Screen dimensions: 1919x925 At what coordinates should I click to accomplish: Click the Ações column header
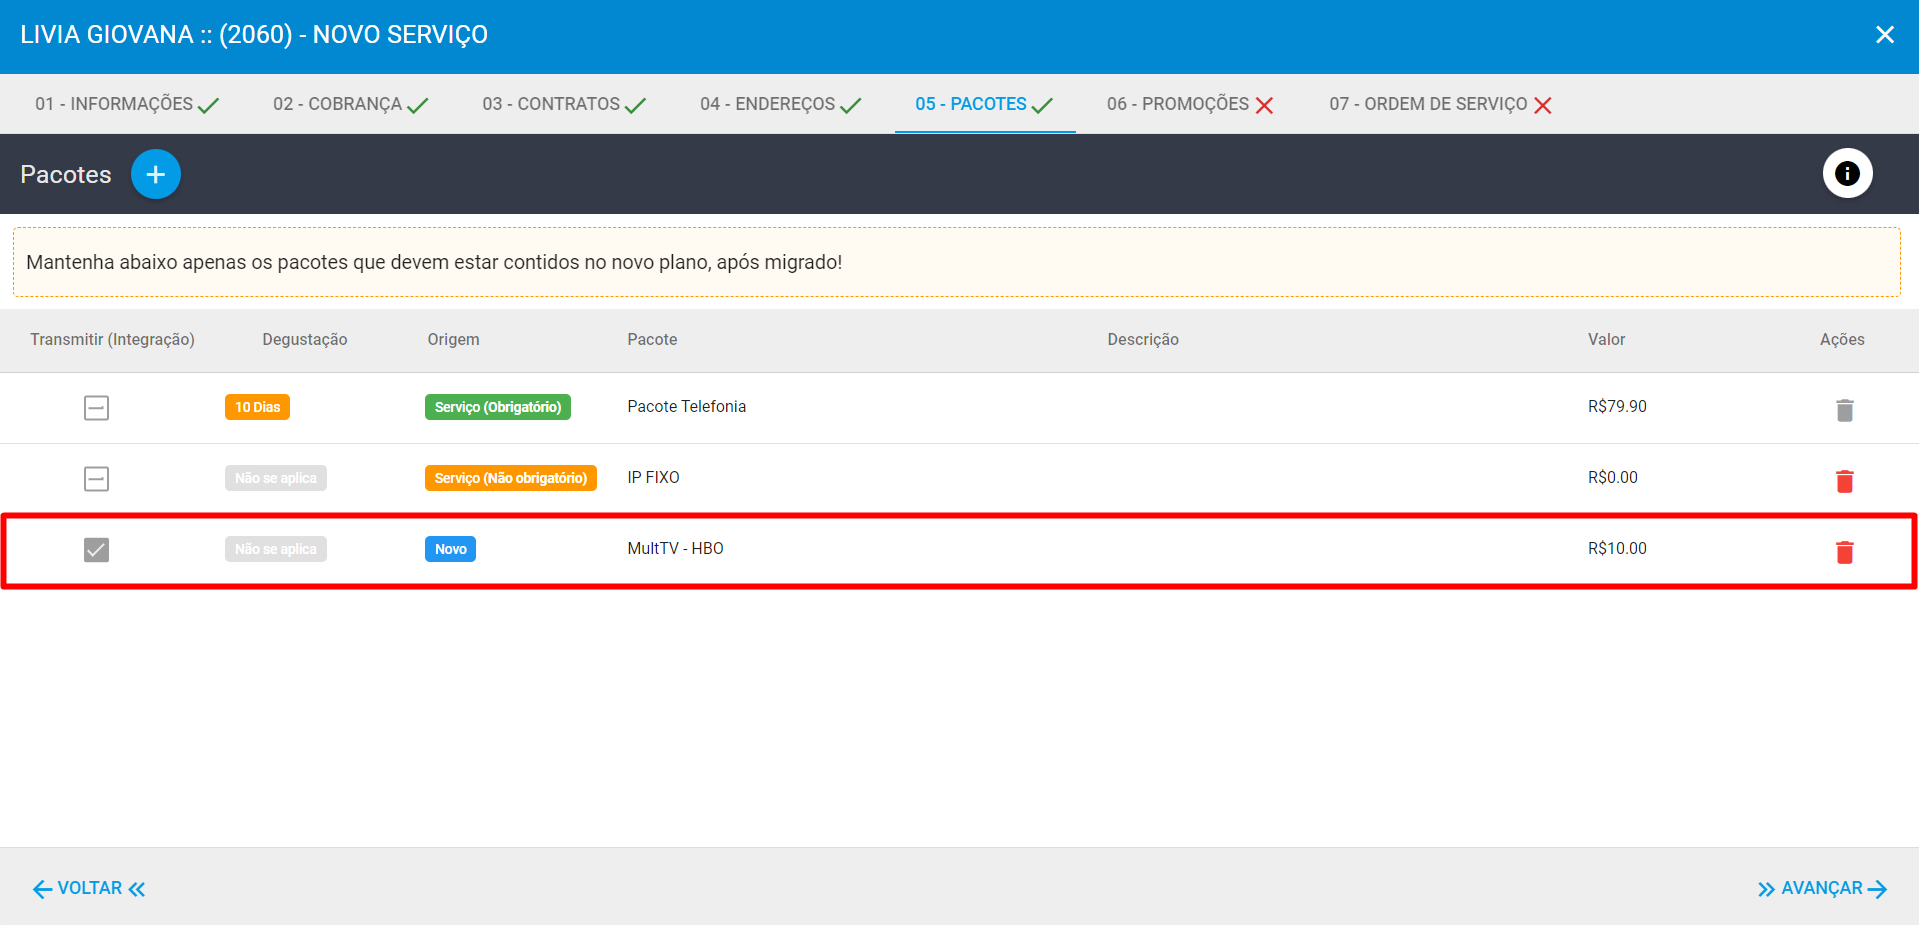(x=1842, y=339)
